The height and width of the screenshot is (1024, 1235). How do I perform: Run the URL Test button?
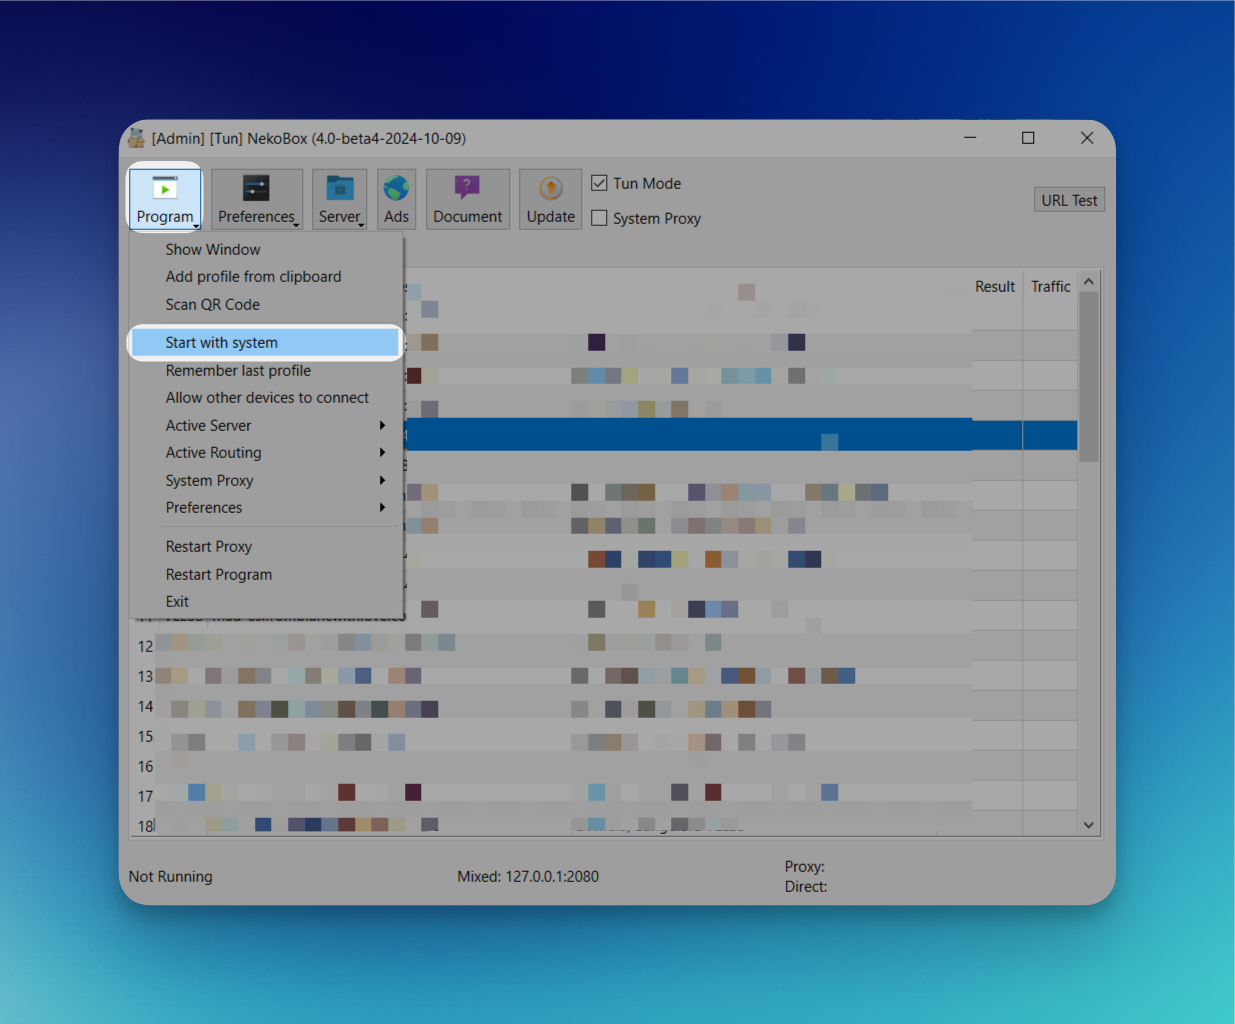[1069, 200]
